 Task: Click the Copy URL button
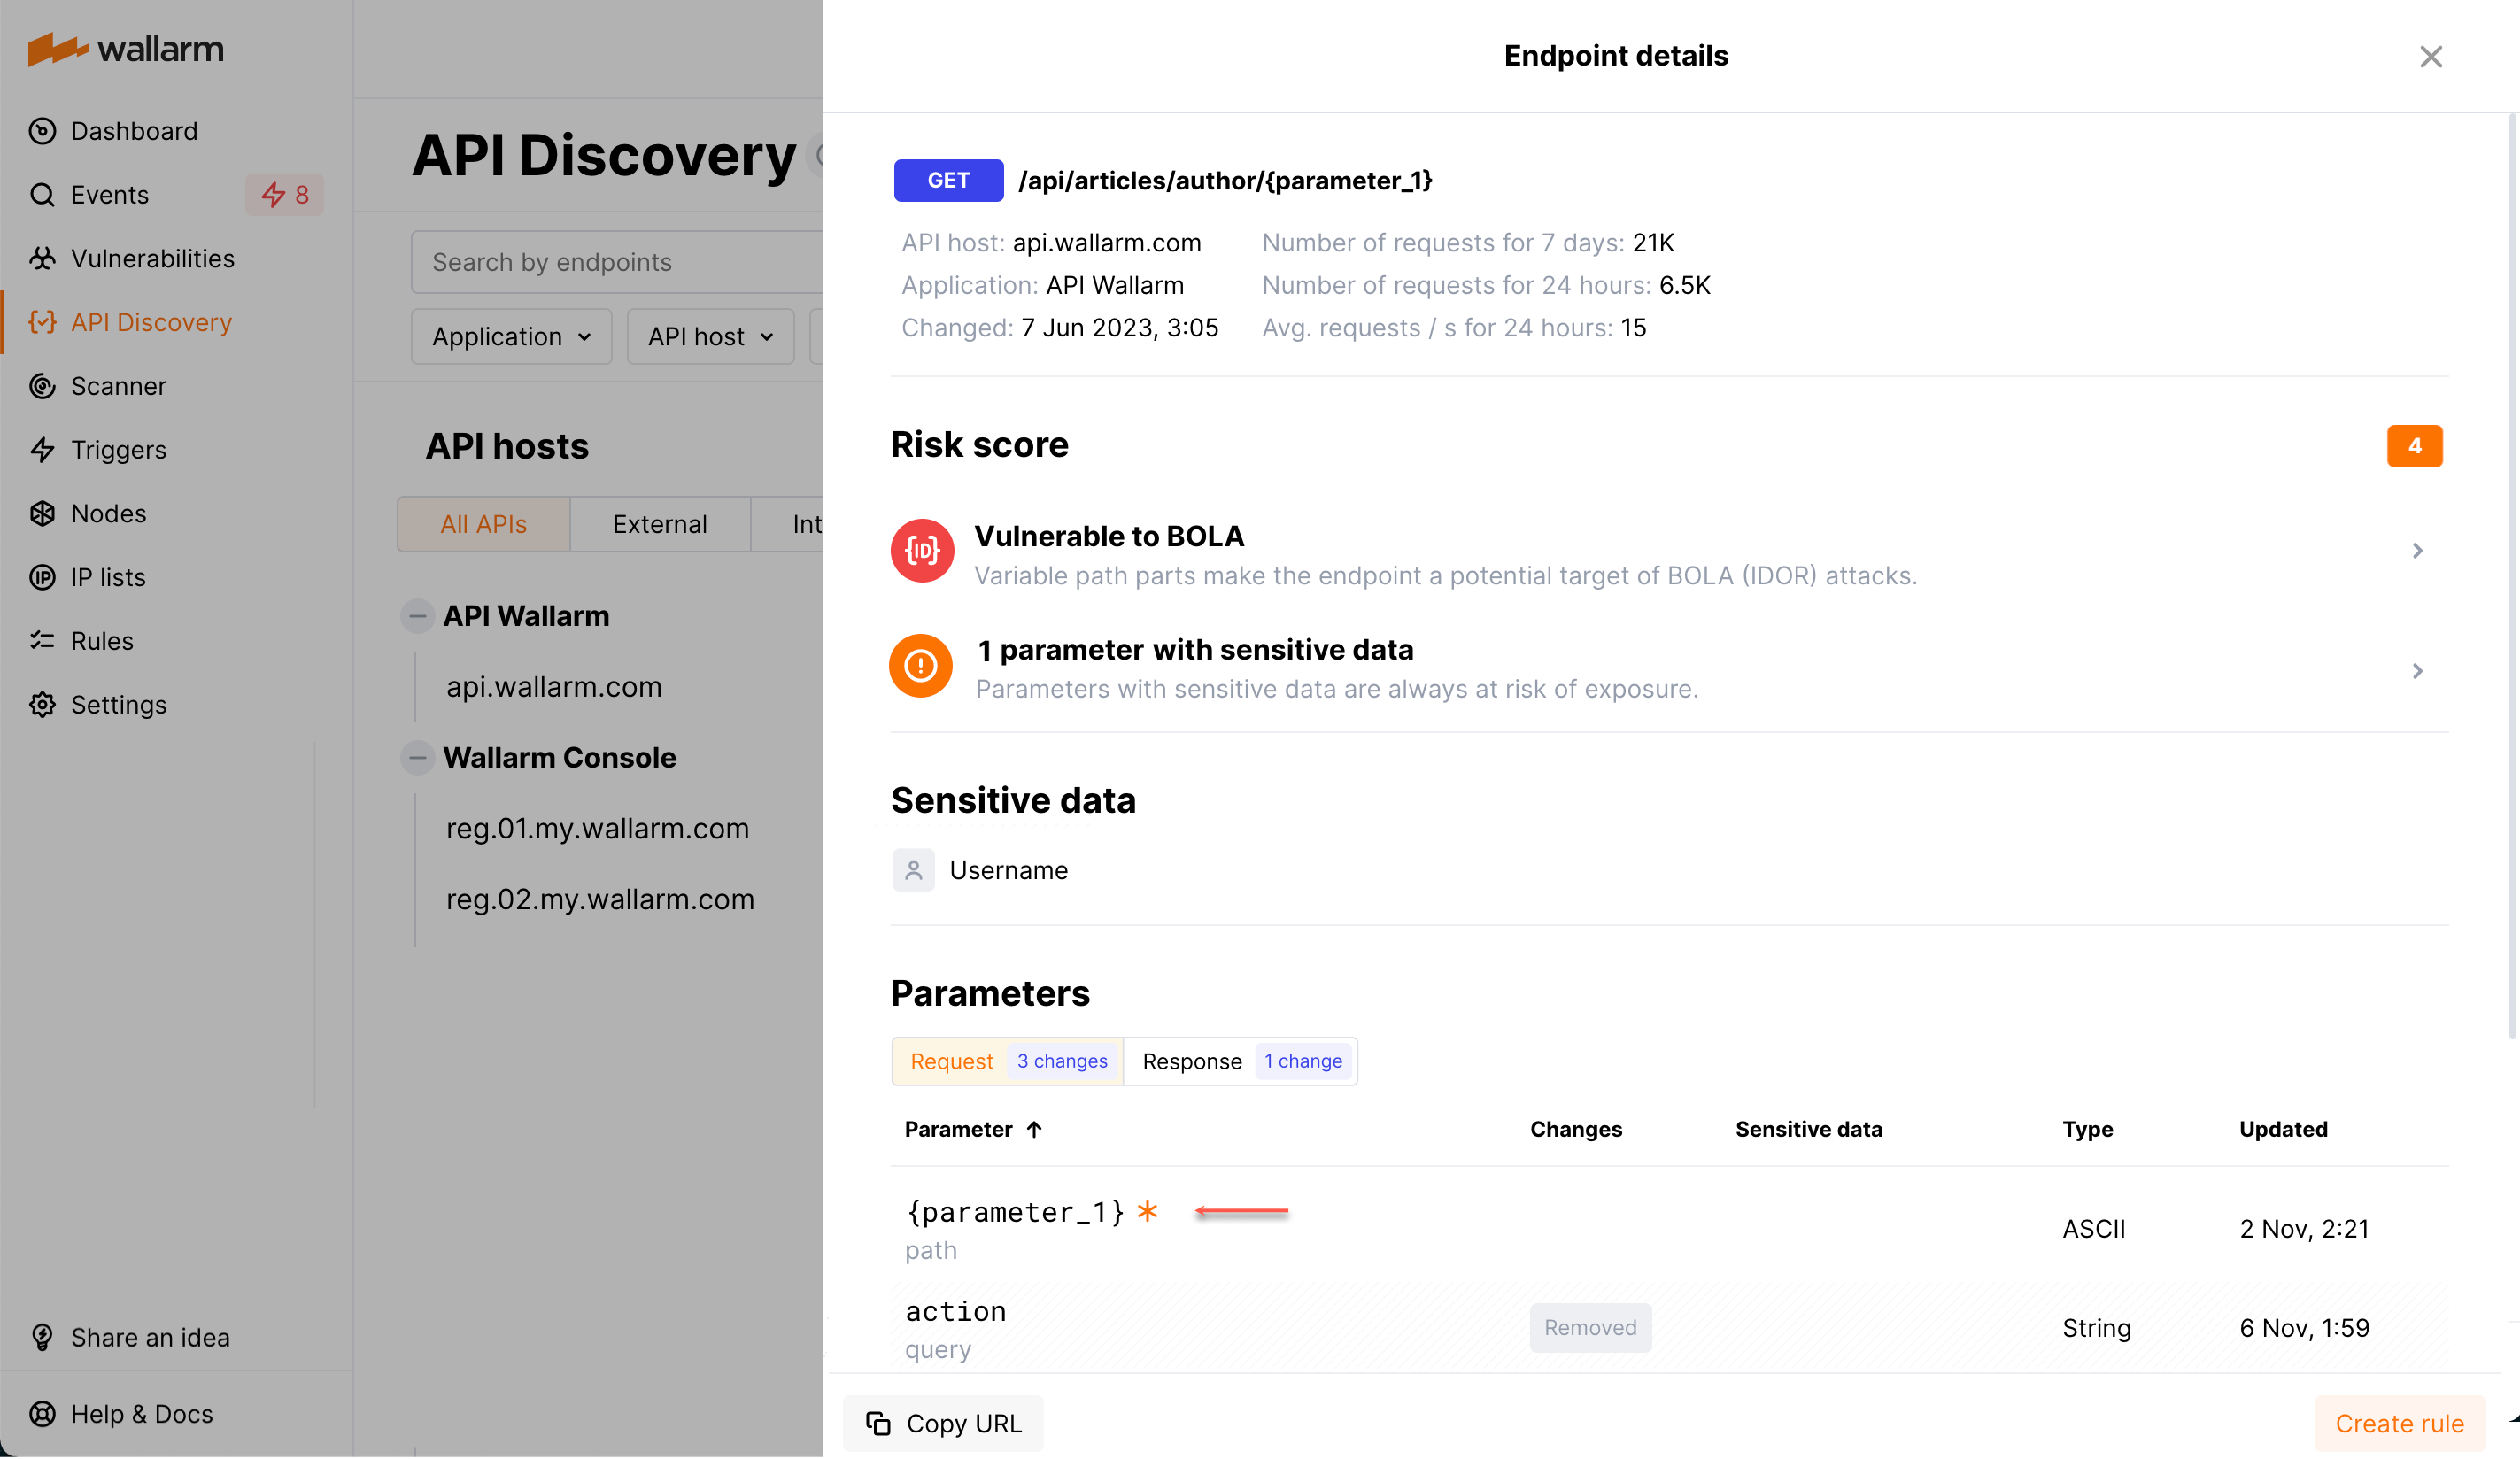click(x=943, y=1424)
